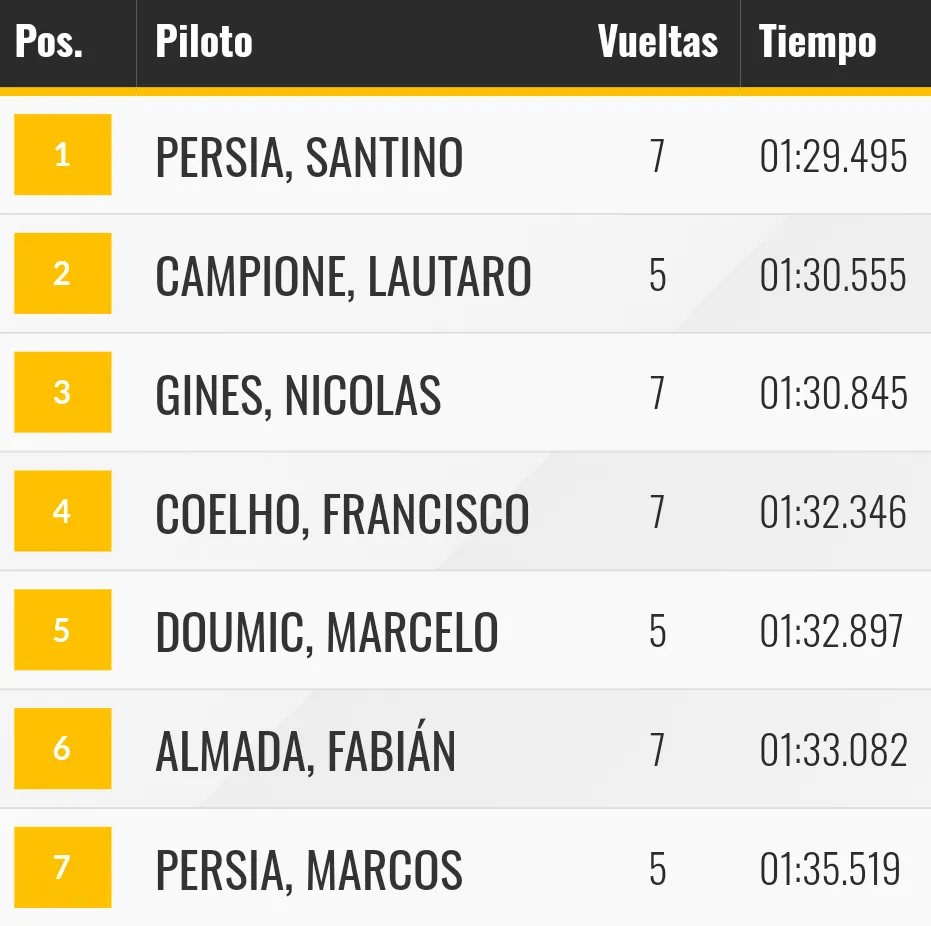This screenshot has height=926, width=931.
Task: Click on GINES, NICOLAS name
Action: pos(298,394)
